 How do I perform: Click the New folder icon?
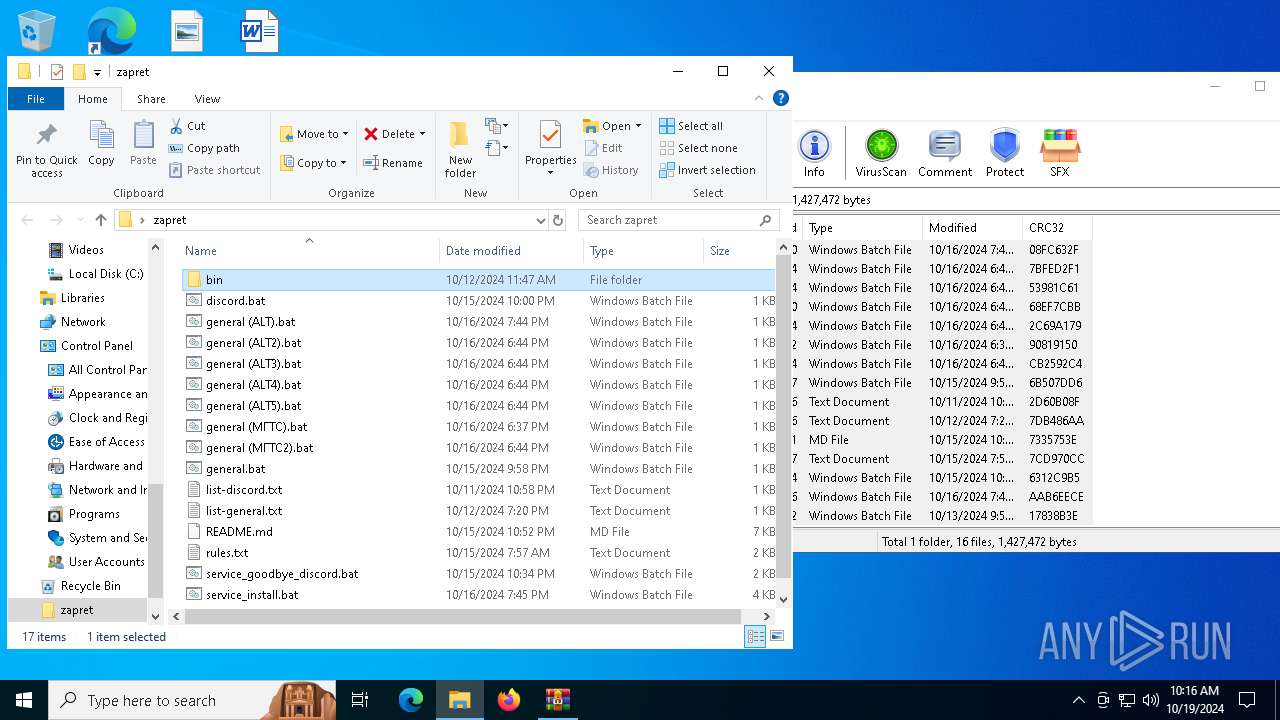pos(460,149)
